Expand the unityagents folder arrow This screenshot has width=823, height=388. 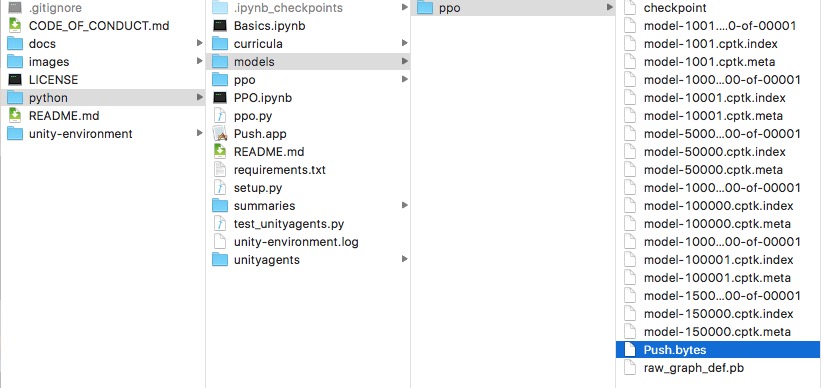(405, 259)
